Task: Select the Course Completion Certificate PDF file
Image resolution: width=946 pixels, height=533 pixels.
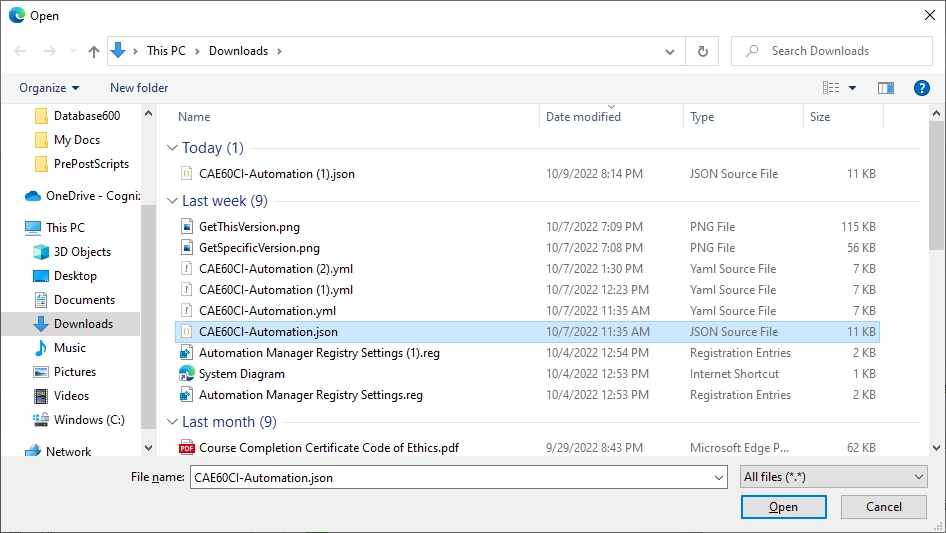Action: pyautogui.click(x=329, y=448)
